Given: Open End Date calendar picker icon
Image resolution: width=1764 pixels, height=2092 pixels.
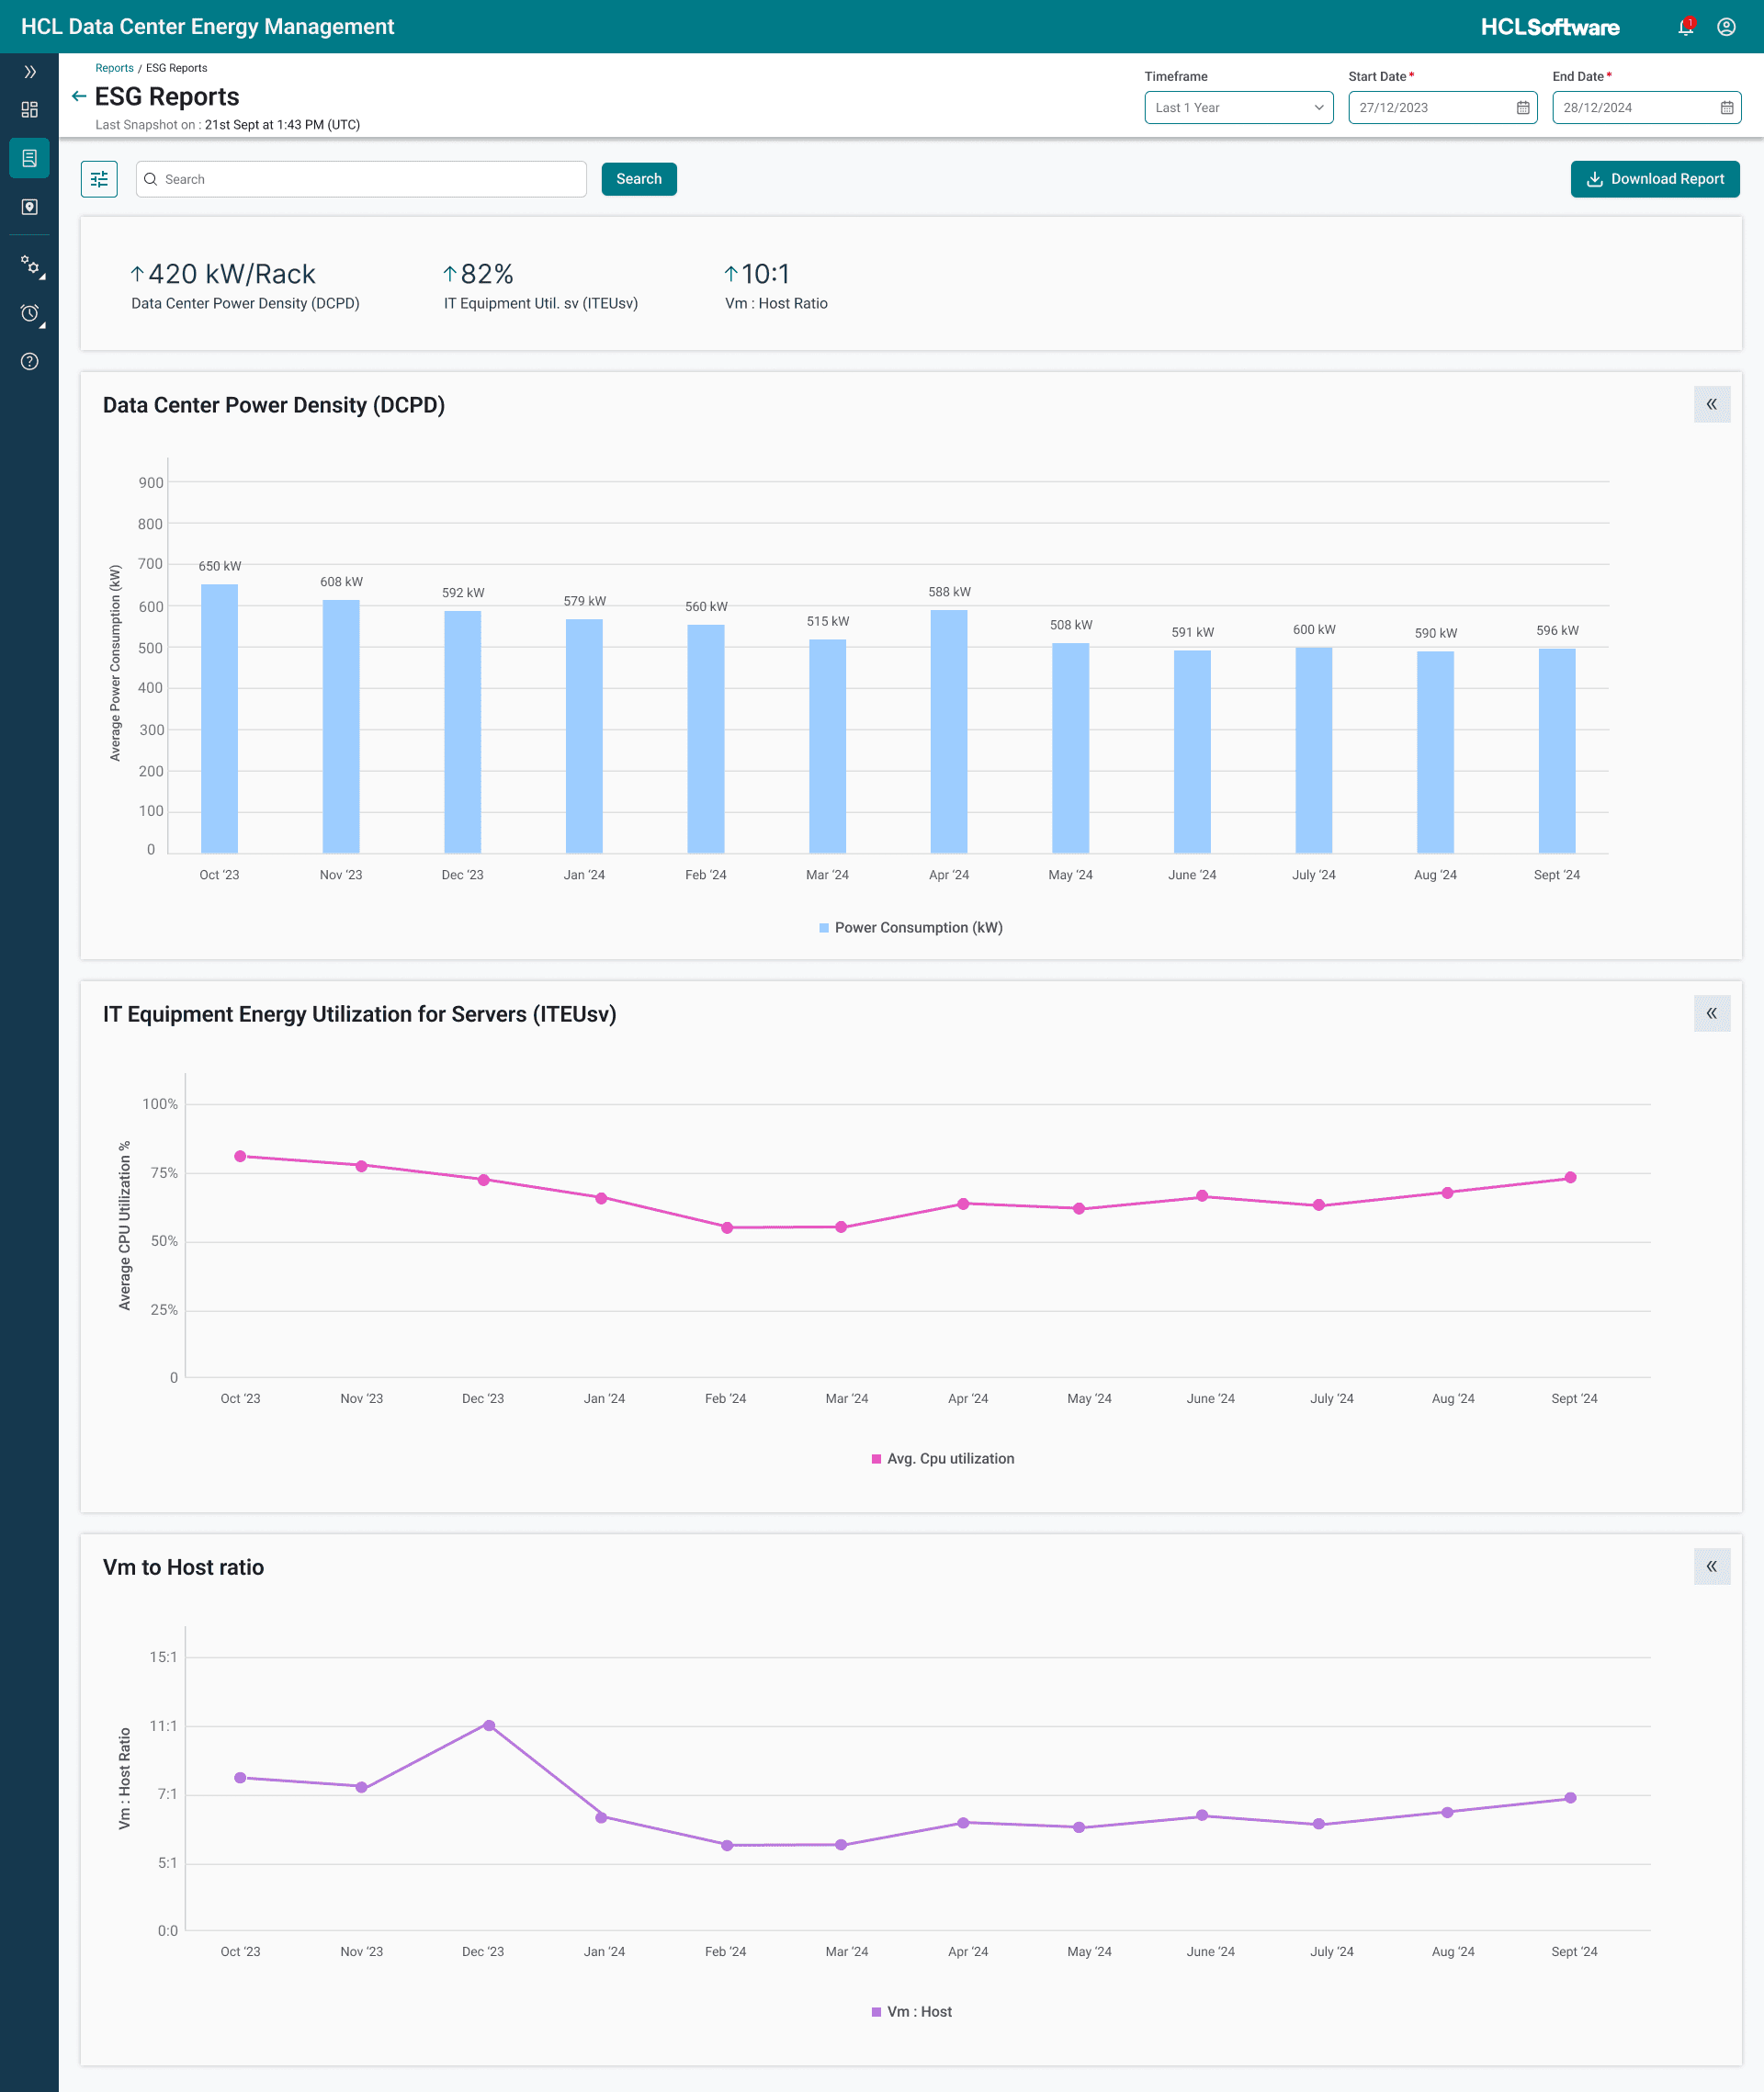Looking at the screenshot, I should coord(1727,108).
